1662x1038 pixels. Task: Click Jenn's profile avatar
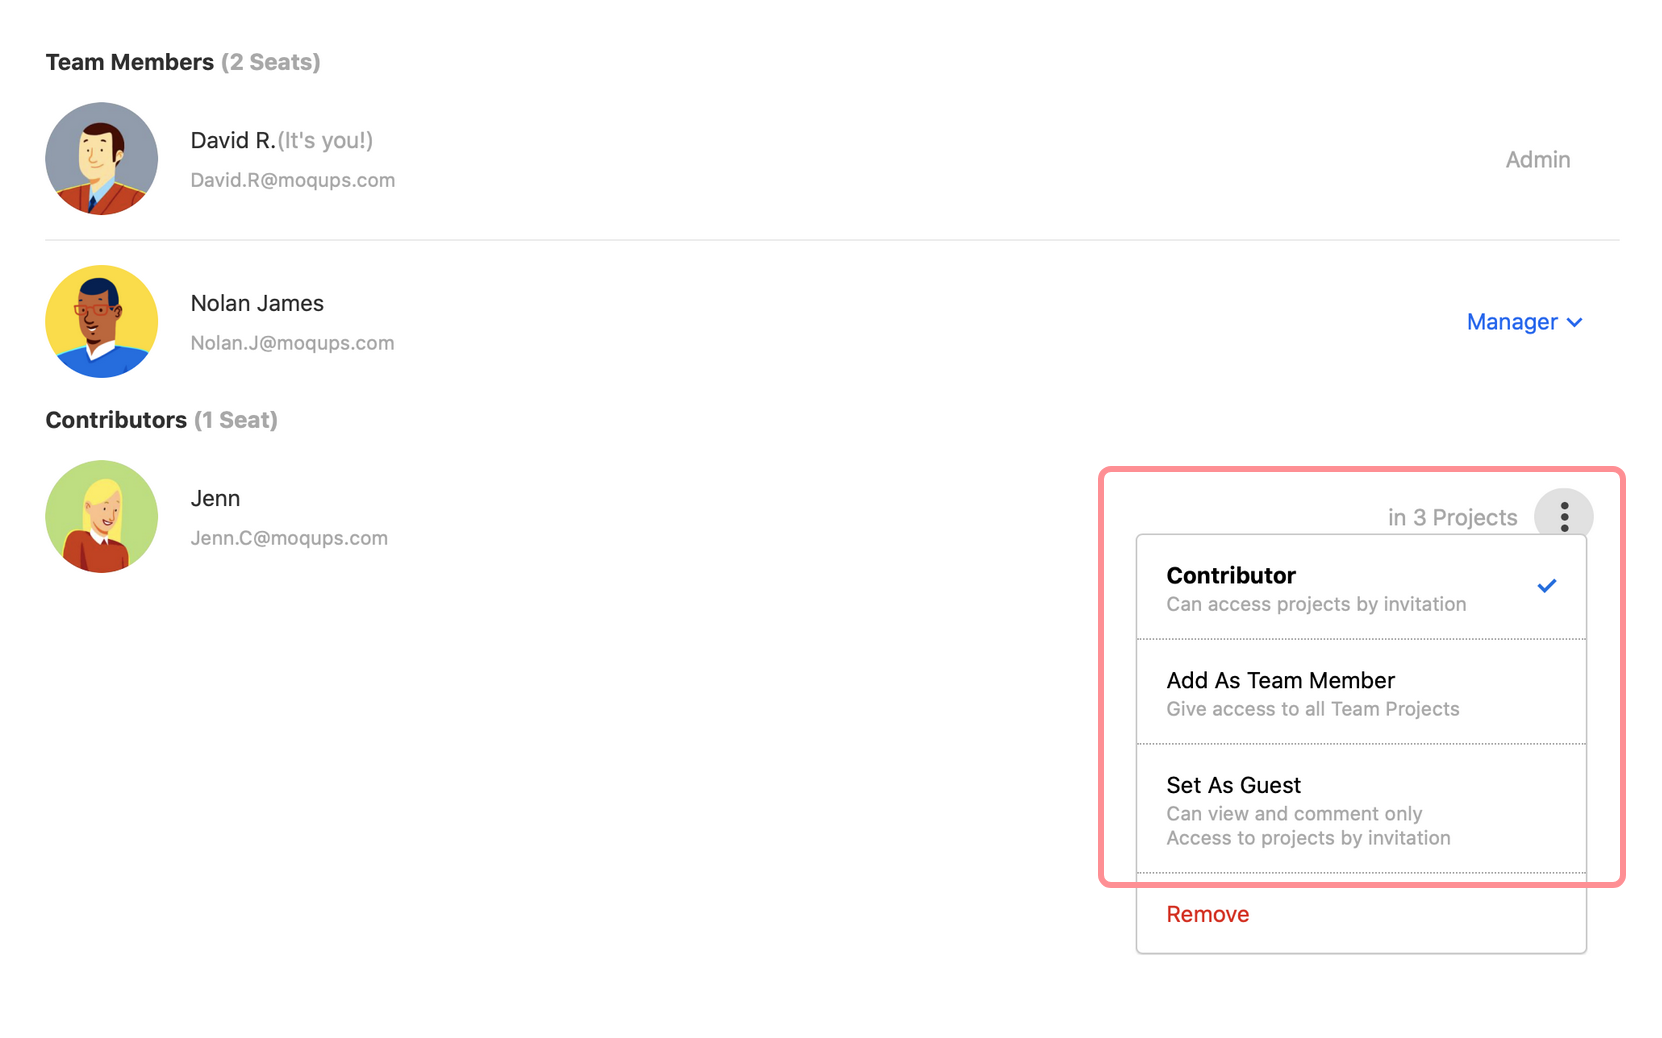pyautogui.click(x=102, y=516)
